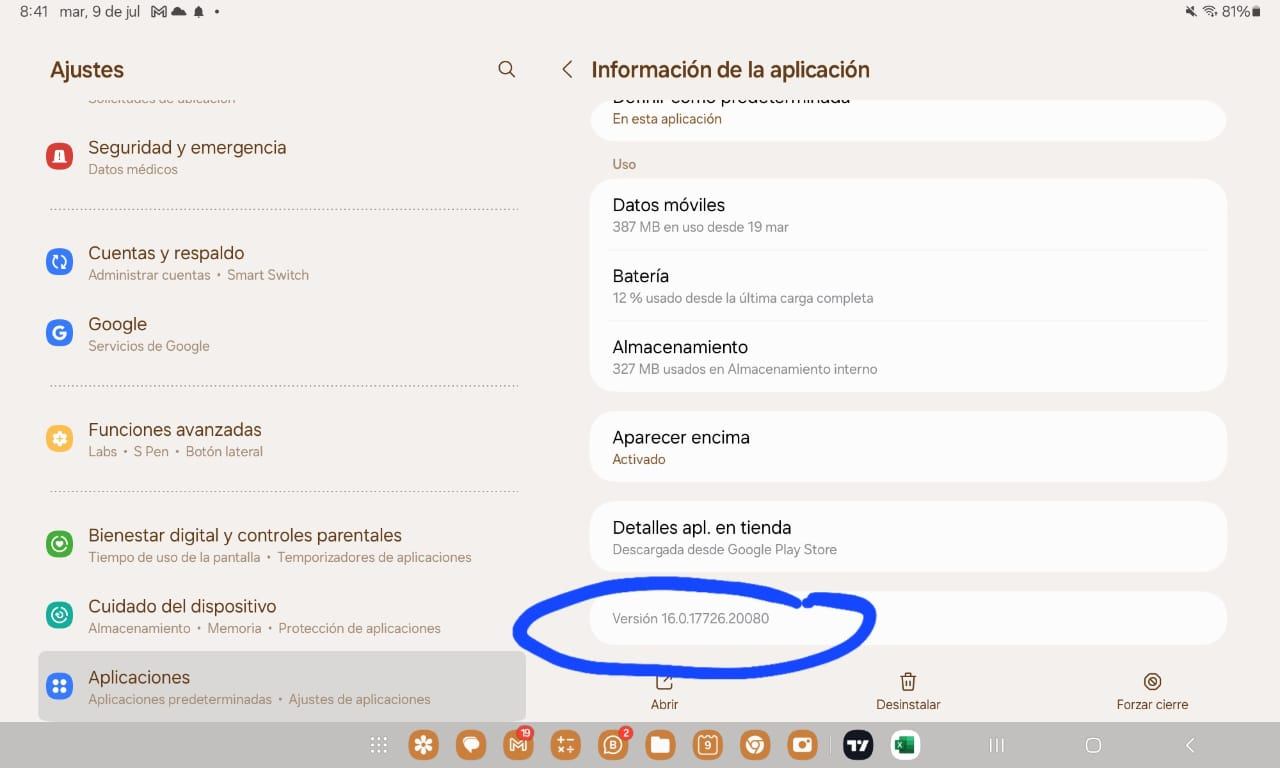Tap the Cuentas y respaldo sync icon

click(59, 262)
